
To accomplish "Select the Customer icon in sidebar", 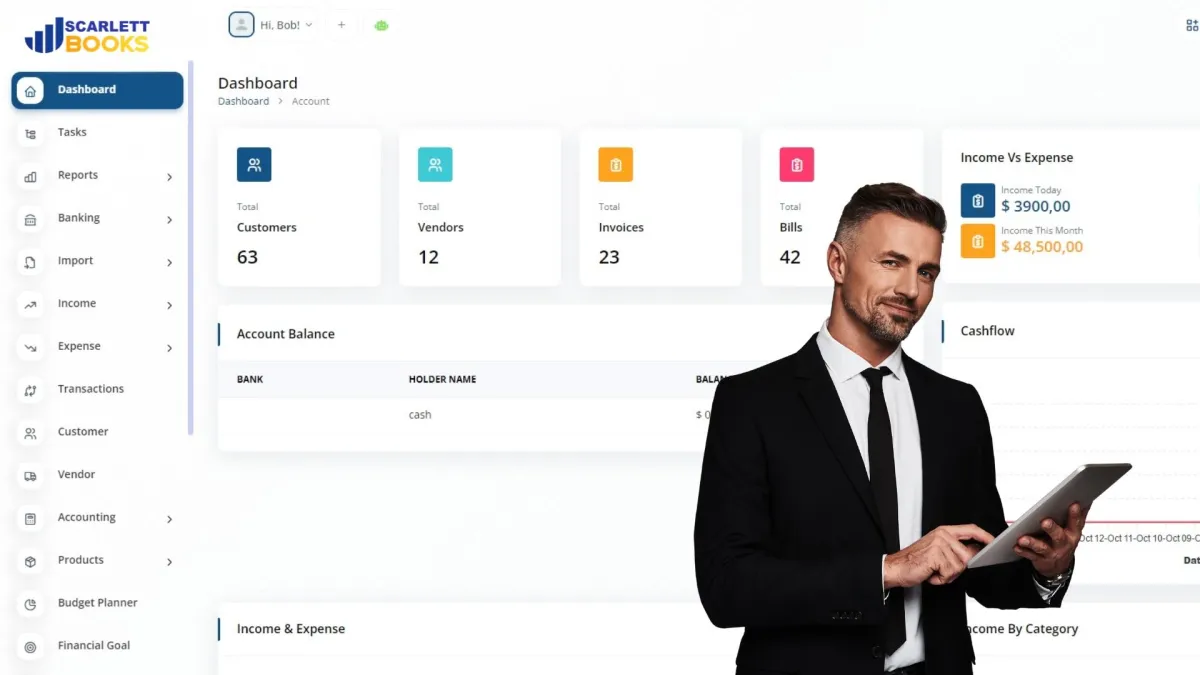I will click(x=30, y=433).
